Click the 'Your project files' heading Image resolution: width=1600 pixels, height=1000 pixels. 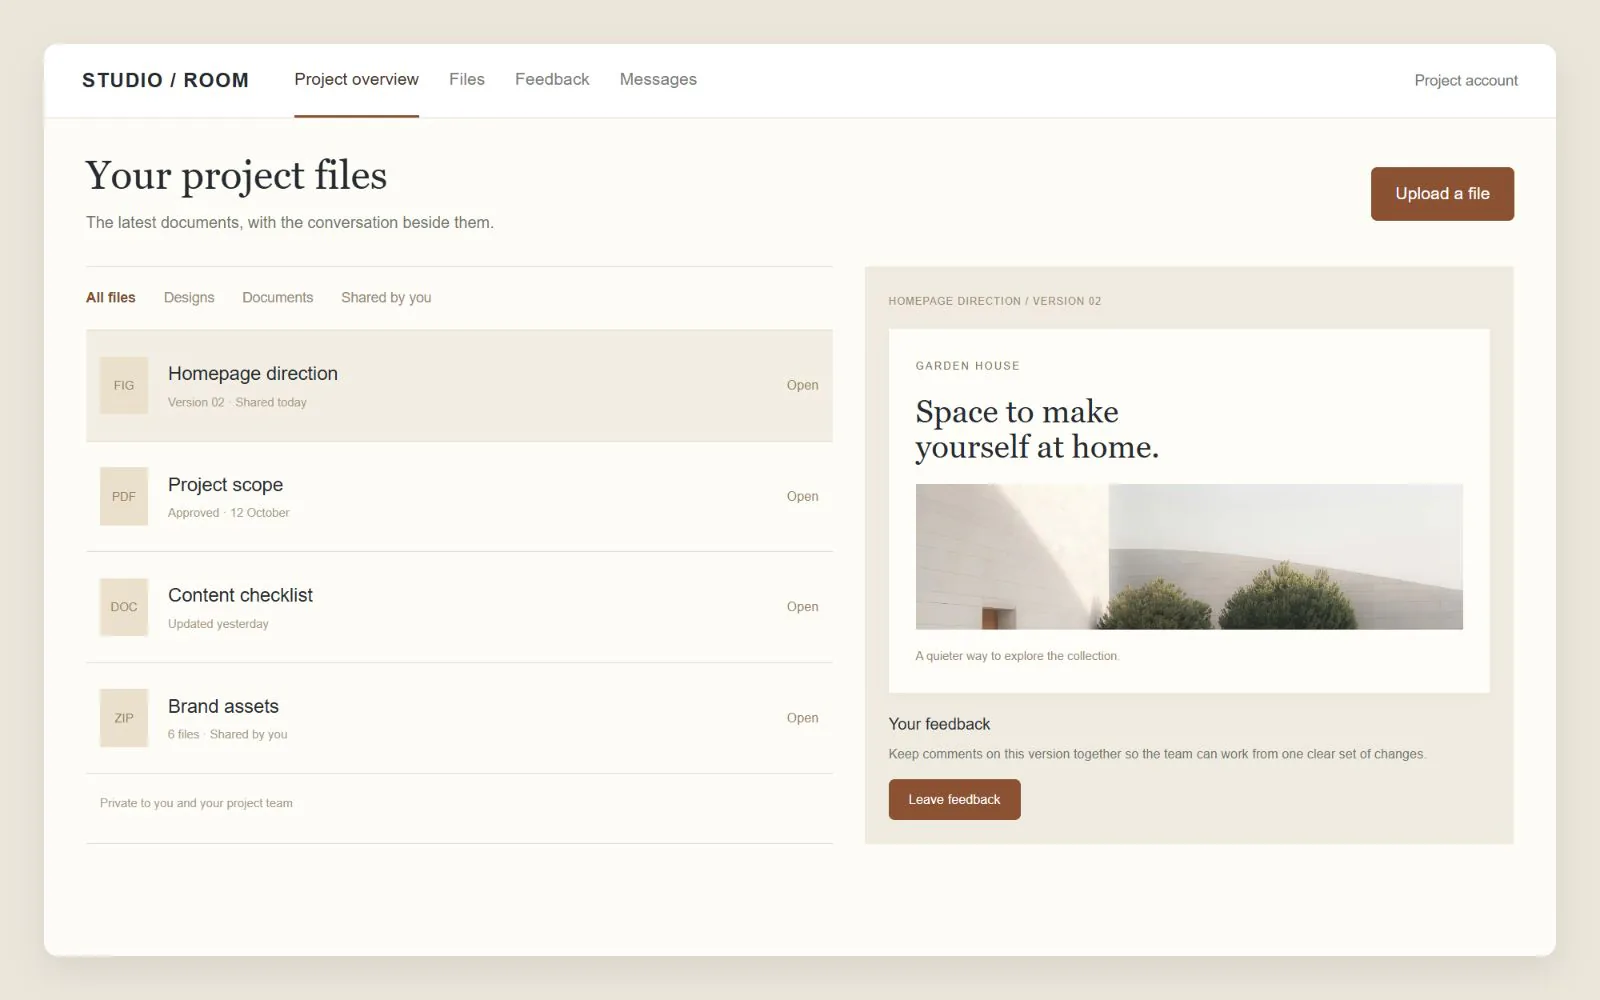(x=236, y=176)
